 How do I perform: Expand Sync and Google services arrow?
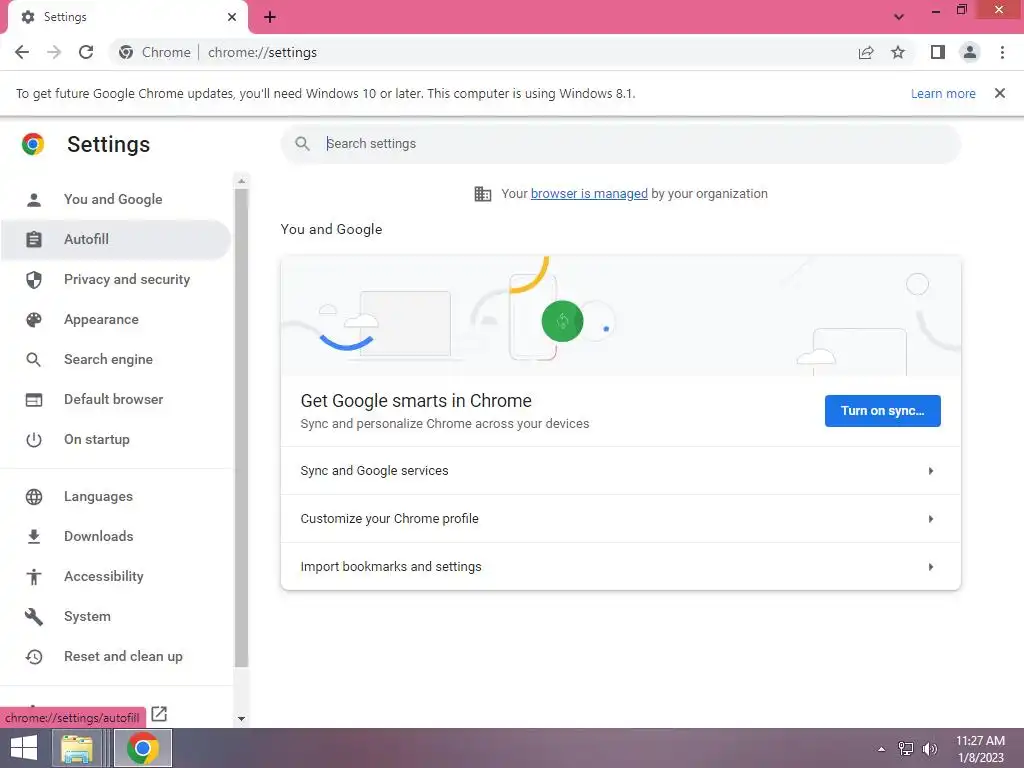(931, 471)
